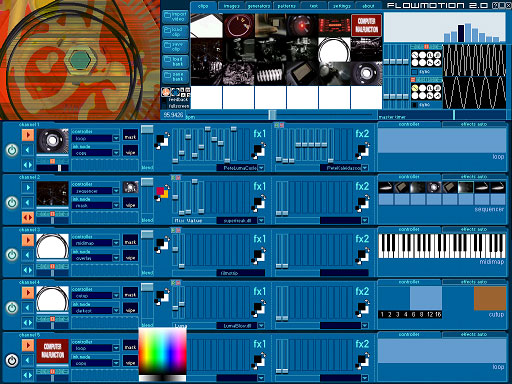Play channel 2 in reverse

coord(28,202)
